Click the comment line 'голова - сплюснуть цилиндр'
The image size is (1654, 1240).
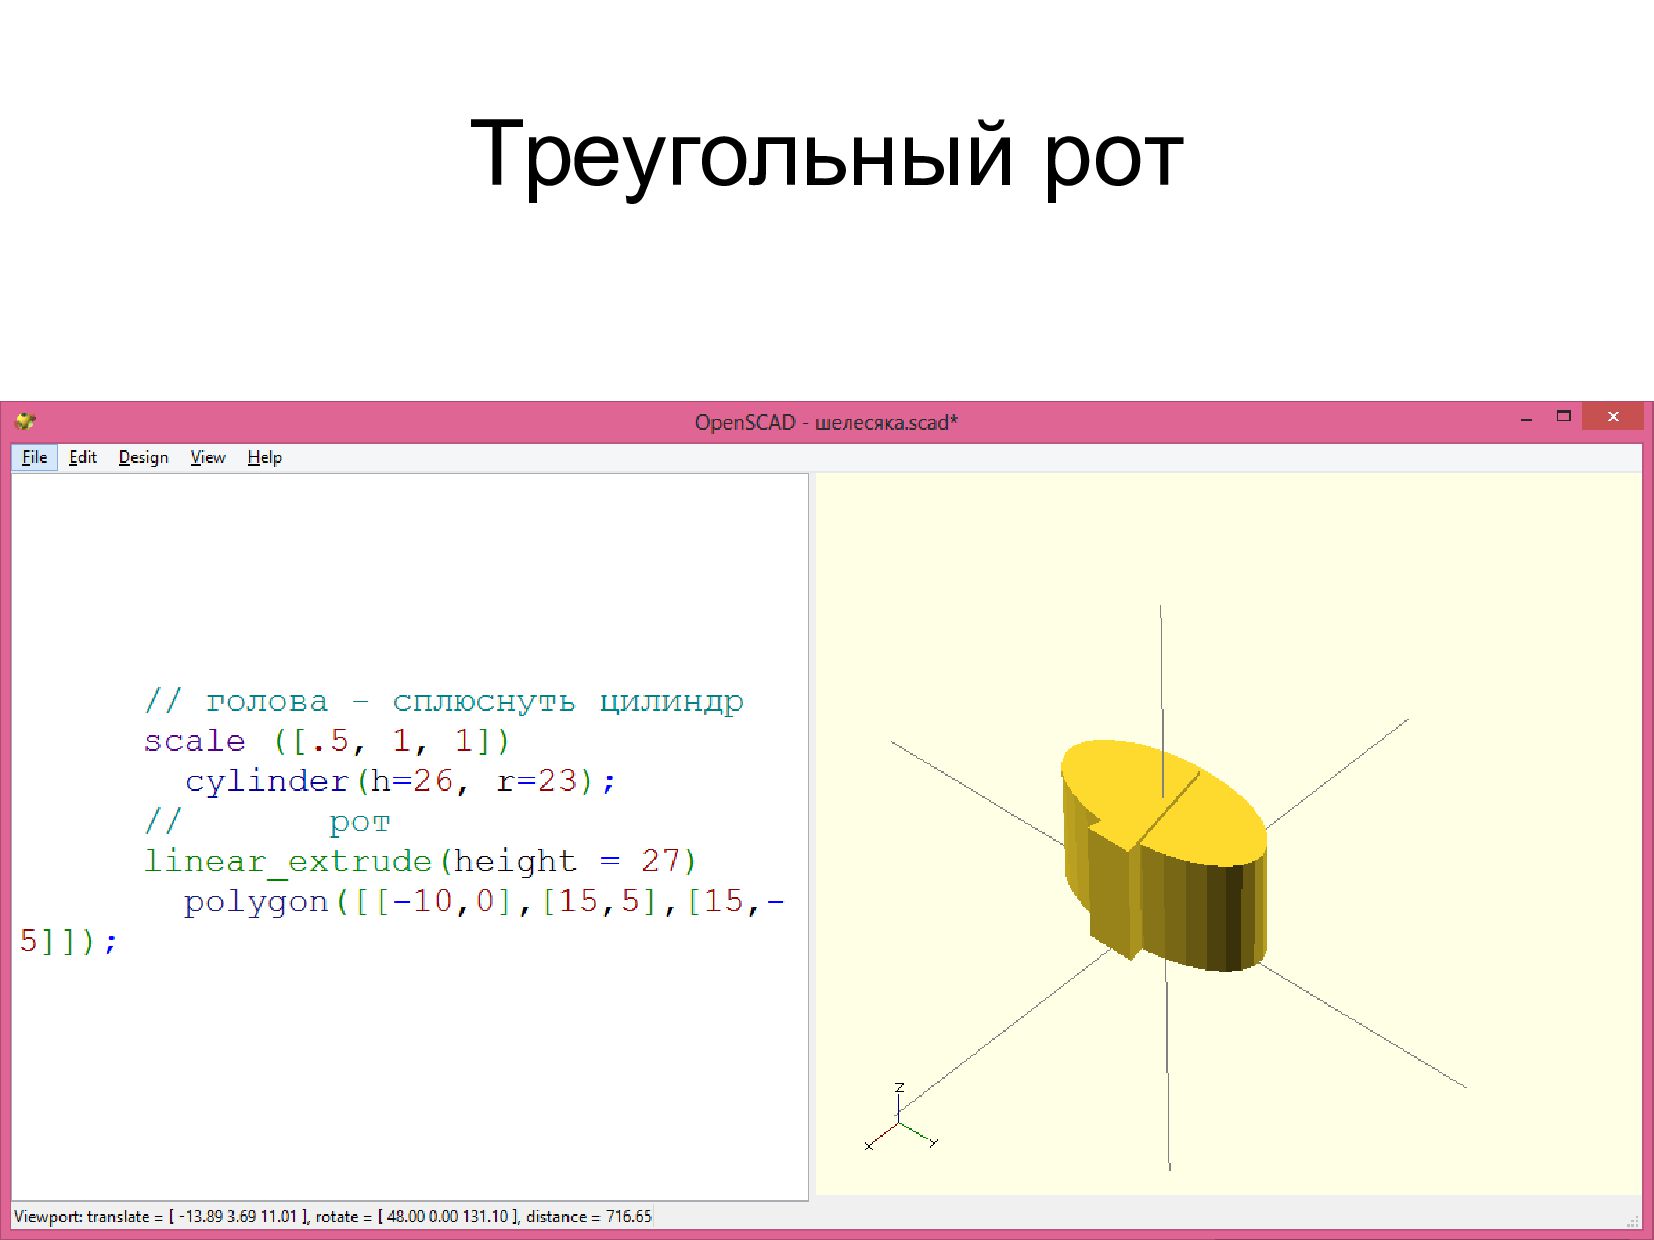click(444, 702)
